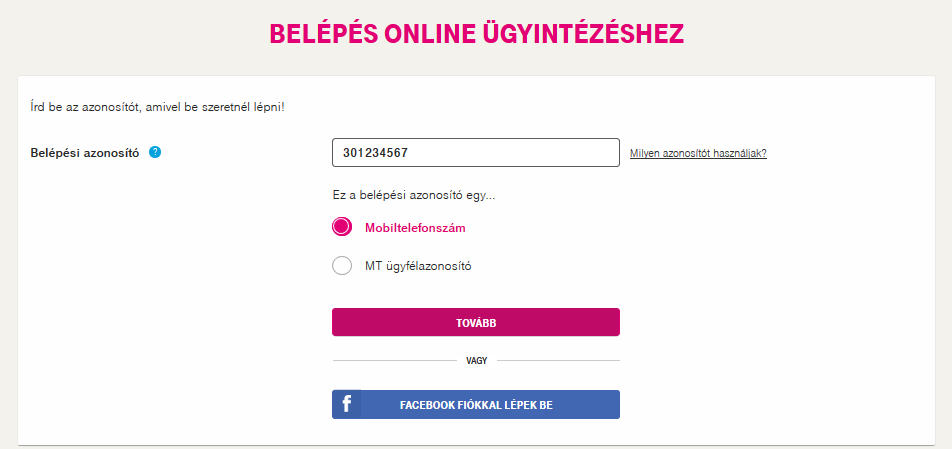The image size is (952, 449).
Task: Click the divider line right of VAGY
Action: pyautogui.click(x=559, y=360)
